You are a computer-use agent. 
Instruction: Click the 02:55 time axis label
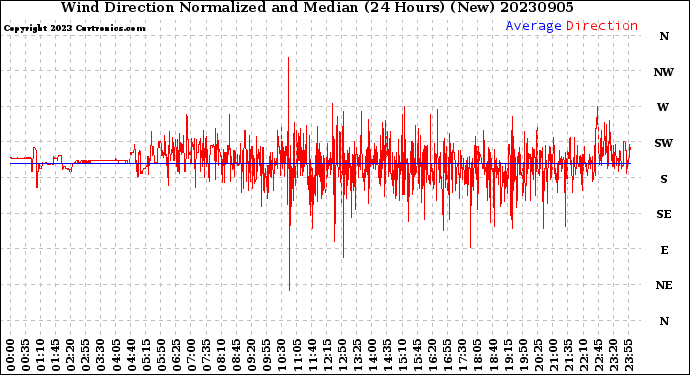(x=86, y=355)
